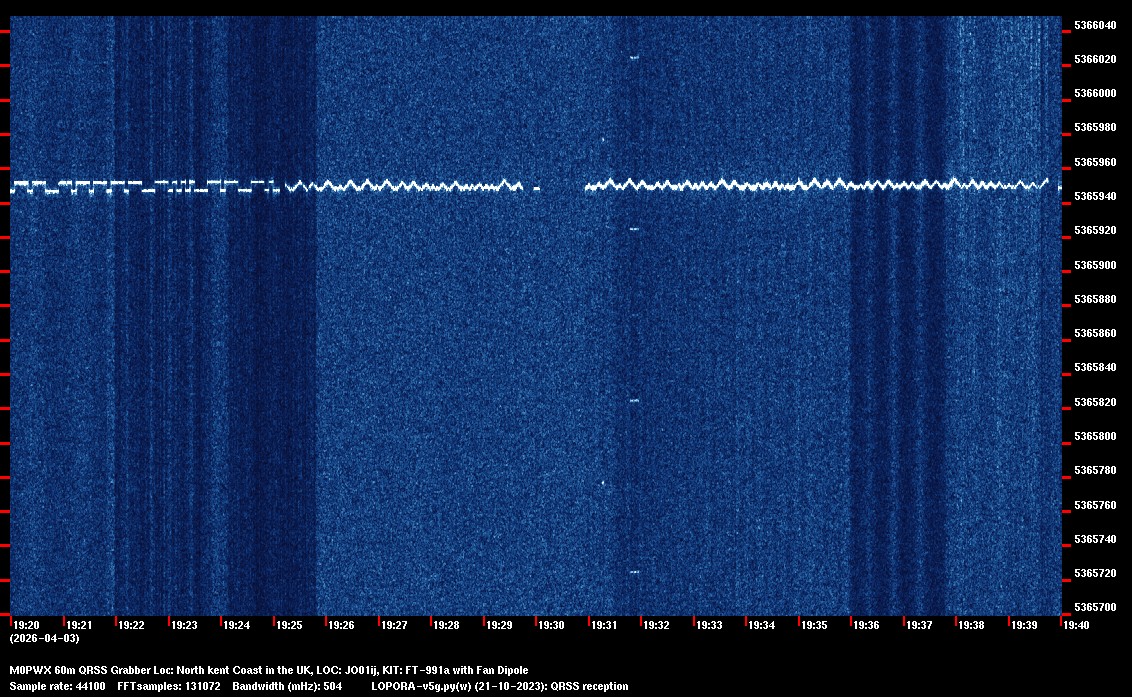Select the 19:30 time marker
The image size is (1132, 697).
(x=551, y=625)
